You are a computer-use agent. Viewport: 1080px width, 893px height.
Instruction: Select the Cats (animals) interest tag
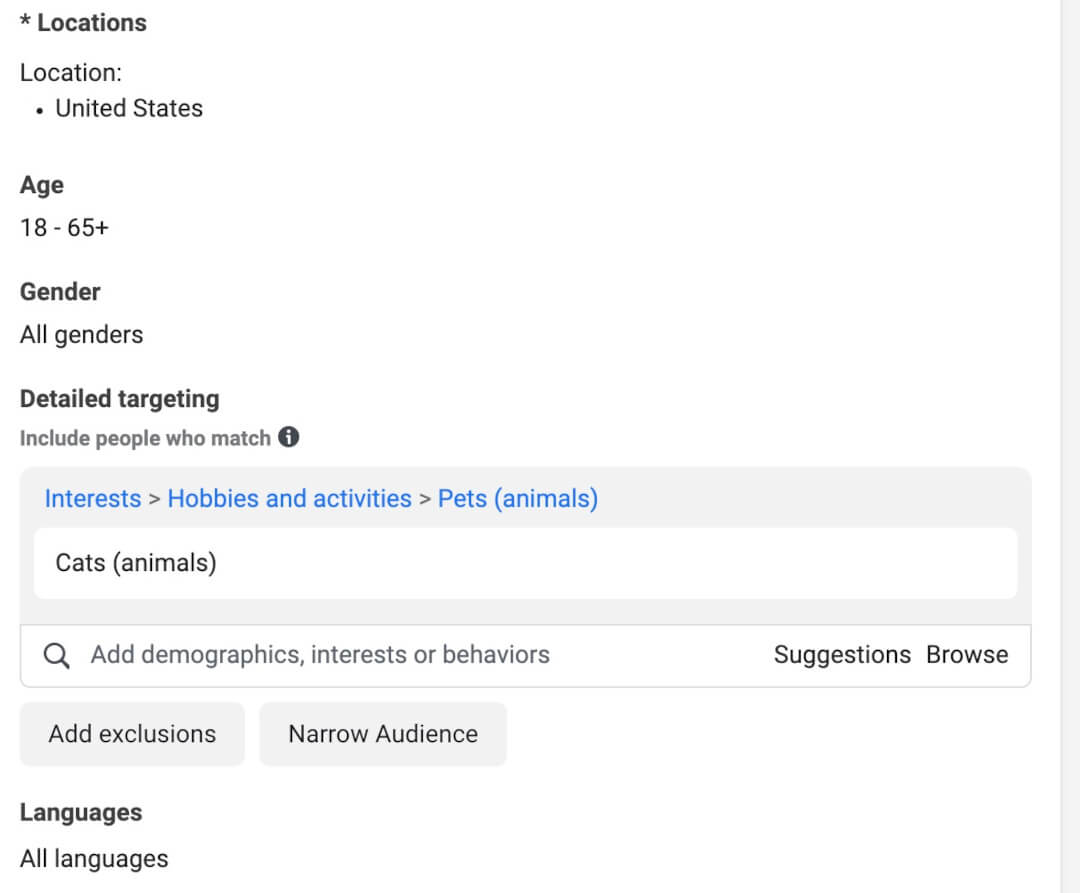pyautogui.click(x=136, y=562)
